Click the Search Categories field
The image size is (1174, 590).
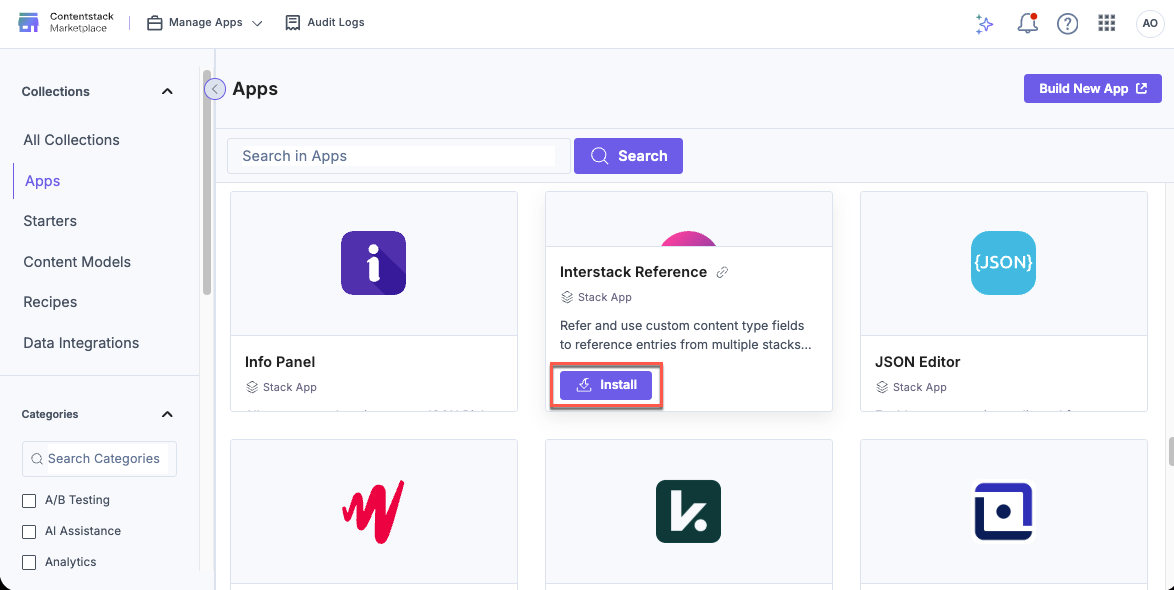[100, 459]
